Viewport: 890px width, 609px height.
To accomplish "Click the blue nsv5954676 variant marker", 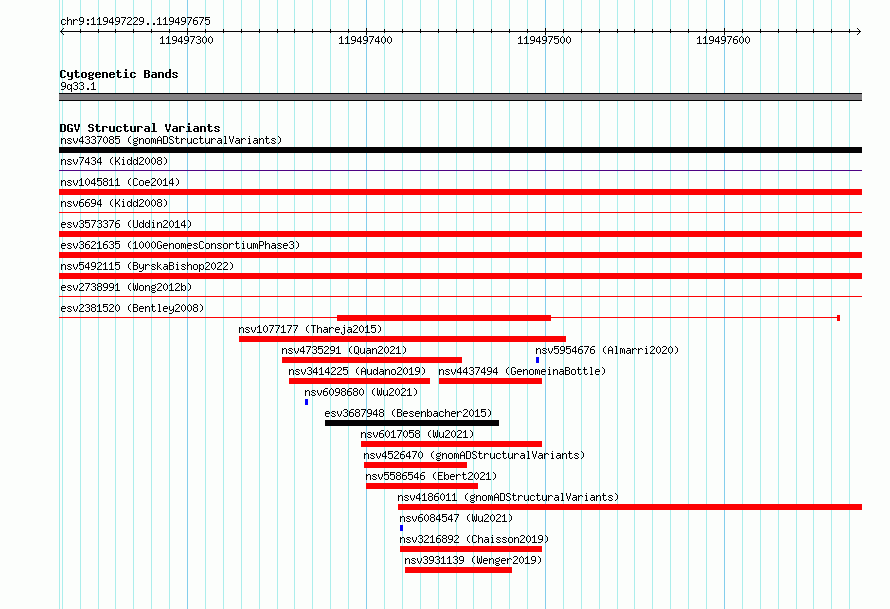I will 538,360.
